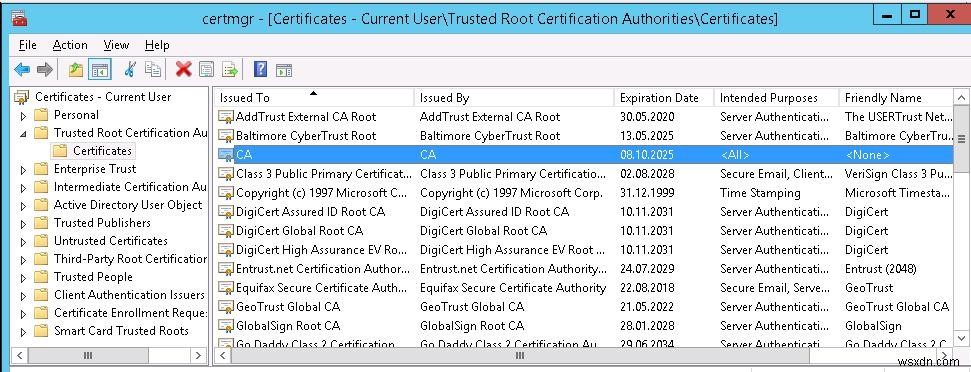Select the Trusted People tree item
The image size is (971, 372).
pyautogui.click(x=93, y=277)
